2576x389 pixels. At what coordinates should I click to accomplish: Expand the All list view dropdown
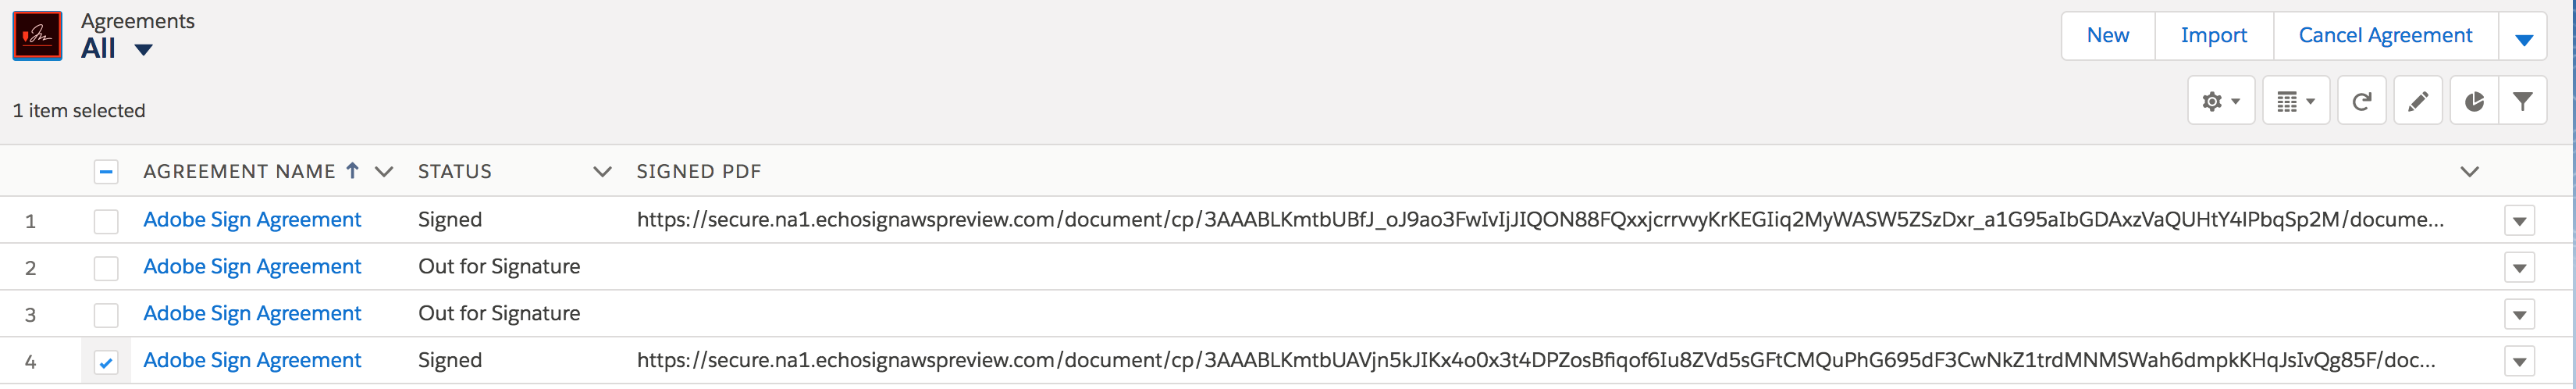pos(143,49)
